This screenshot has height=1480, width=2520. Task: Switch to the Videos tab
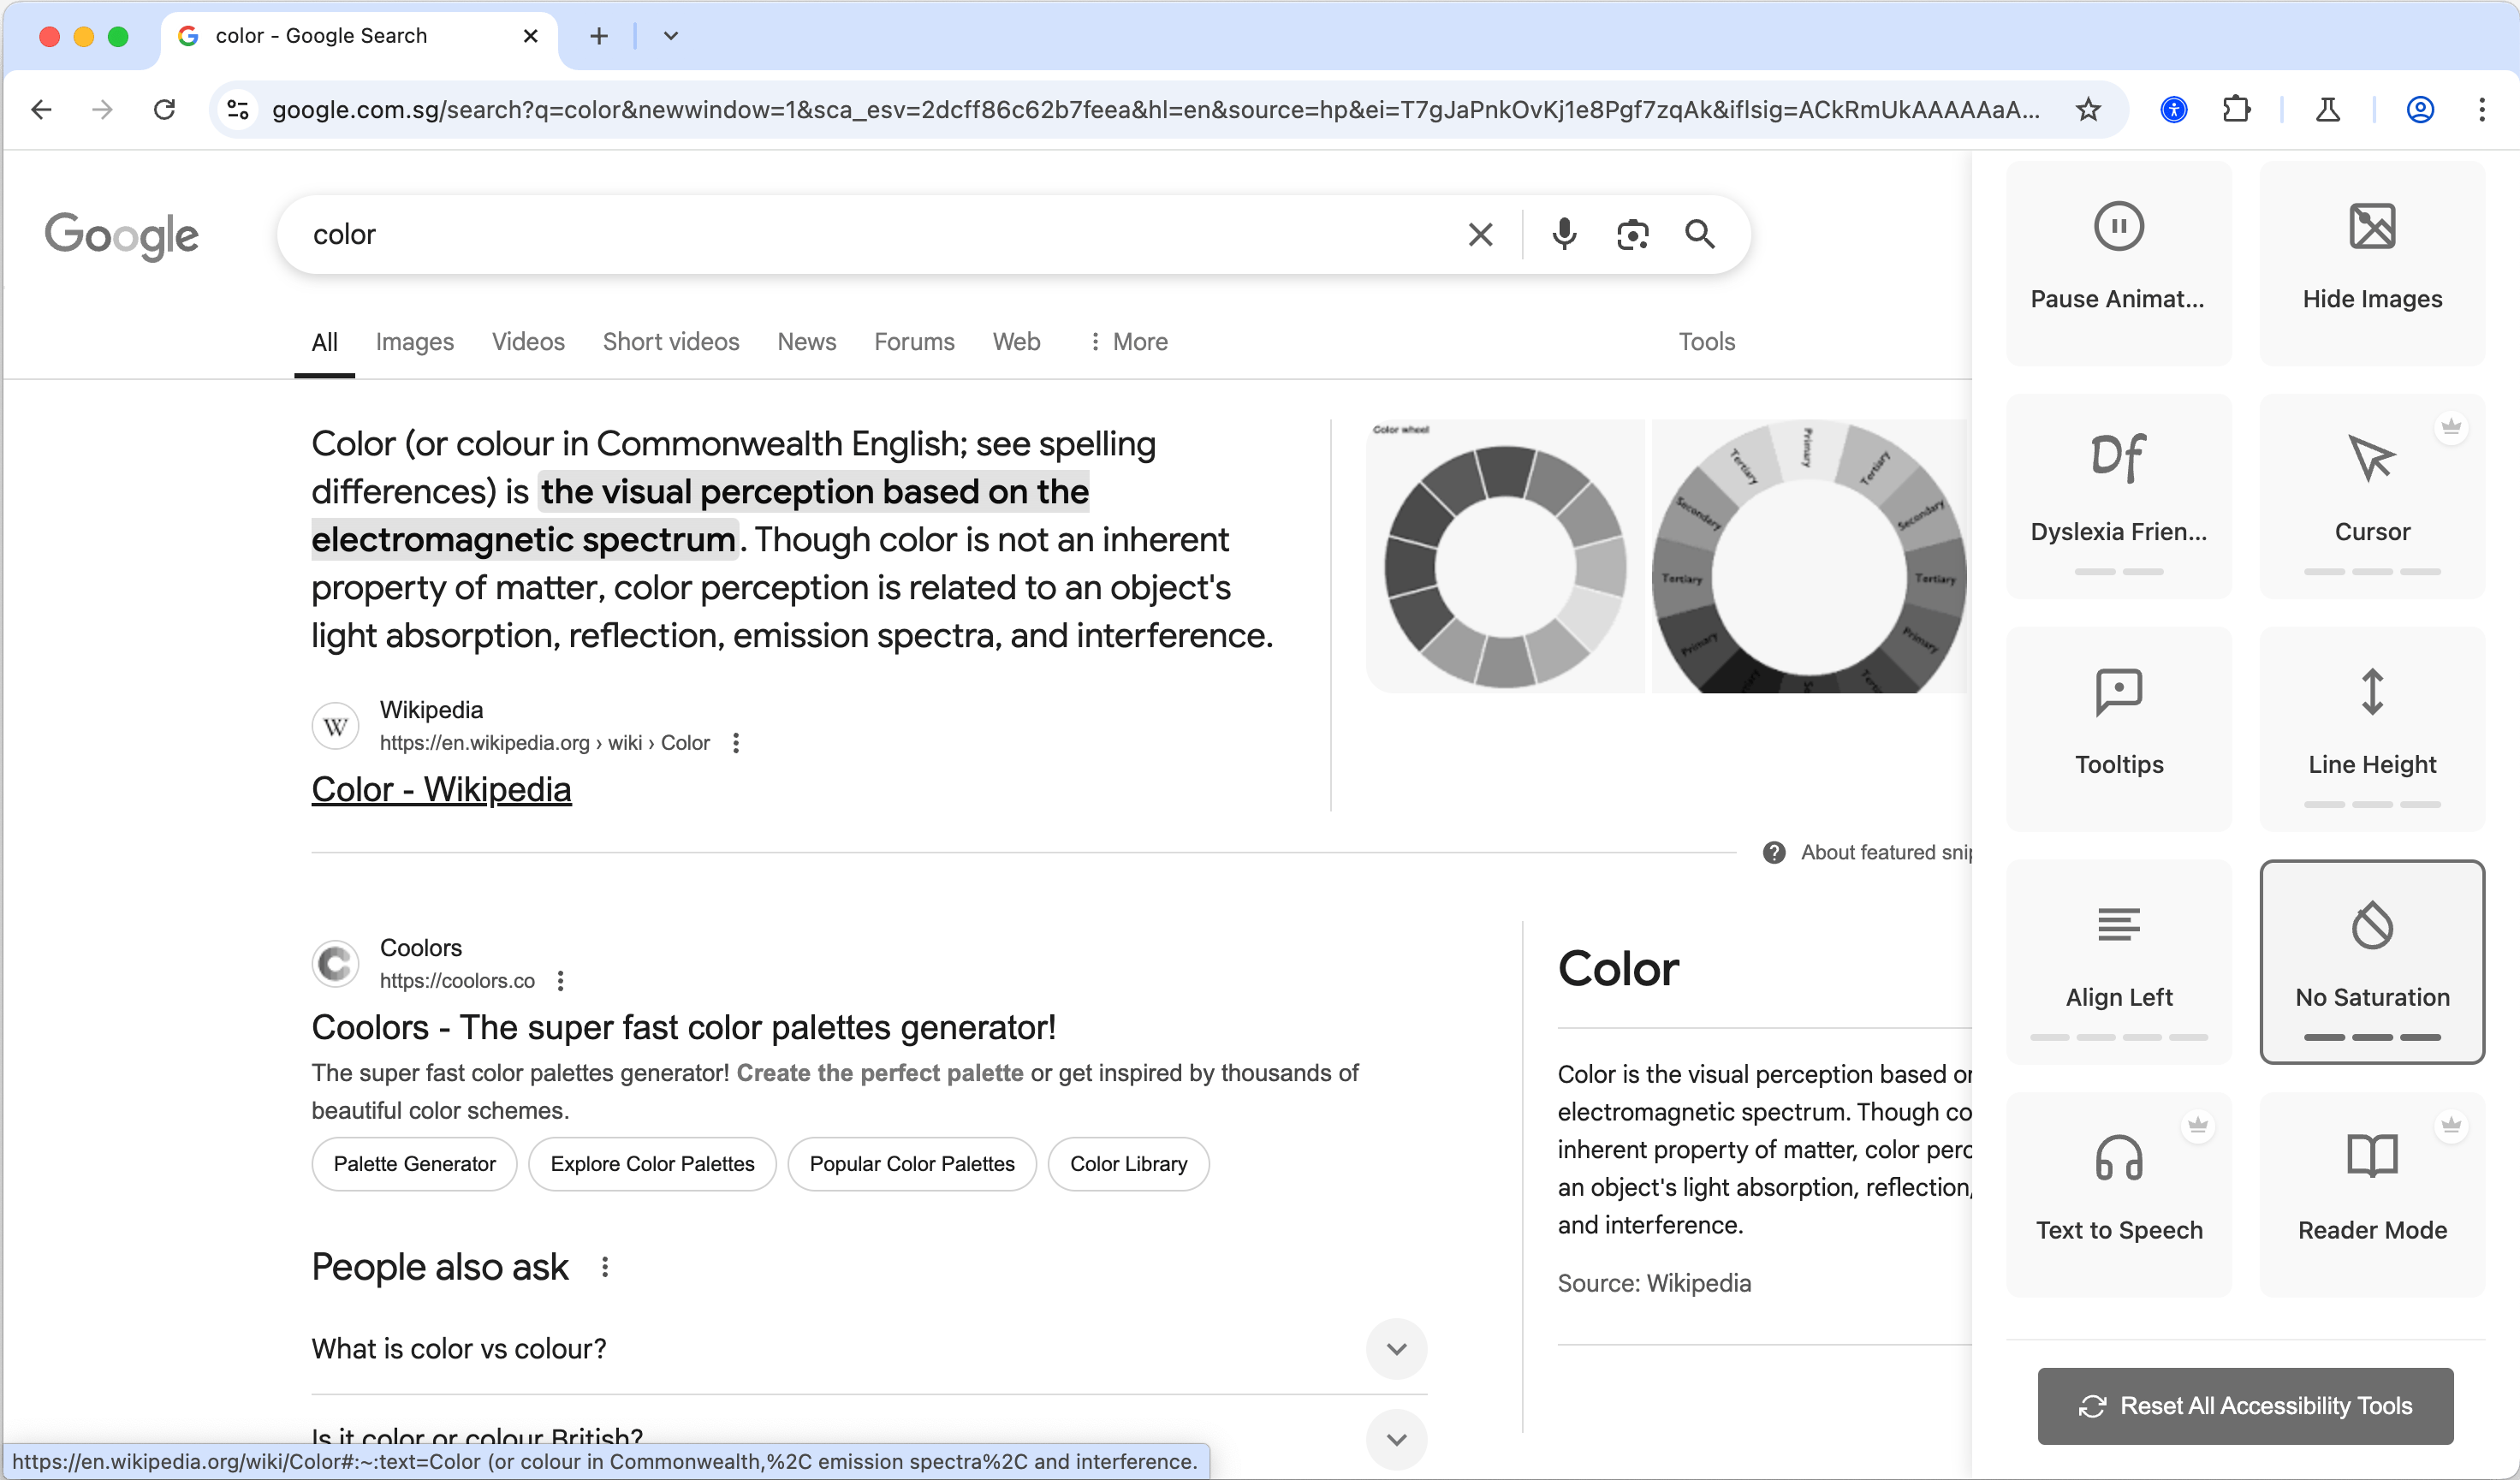point(528,342)
